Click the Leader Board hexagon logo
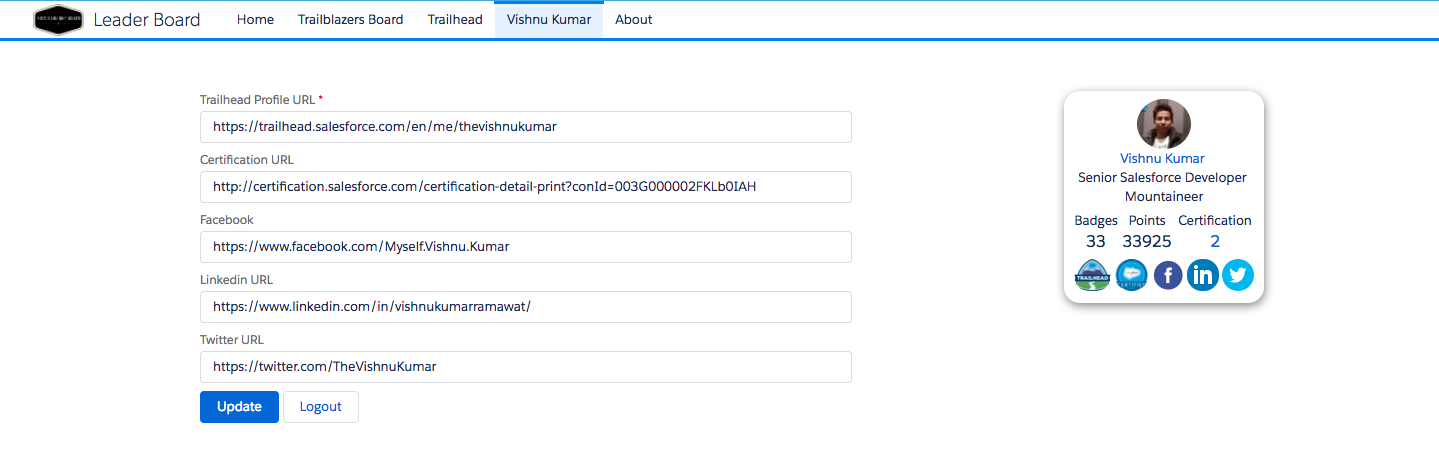 [x=58, y=20]
